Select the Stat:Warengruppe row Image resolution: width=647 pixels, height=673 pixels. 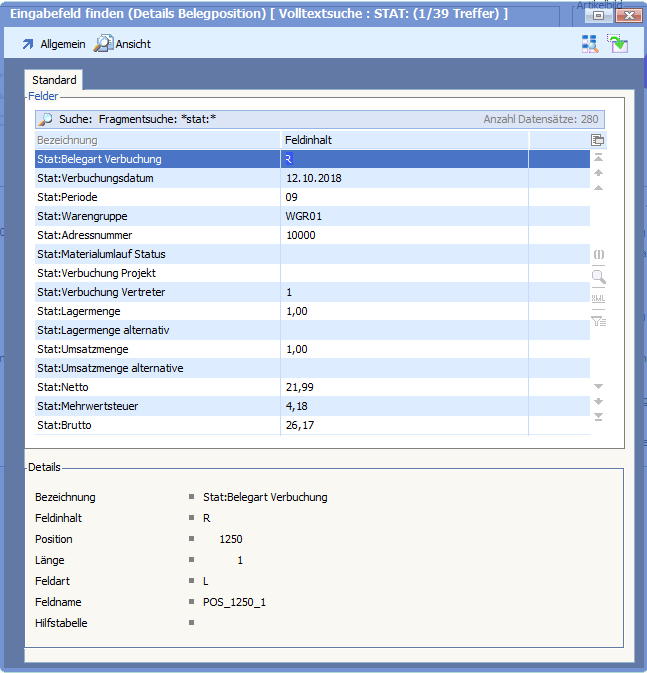click(157, 216)
